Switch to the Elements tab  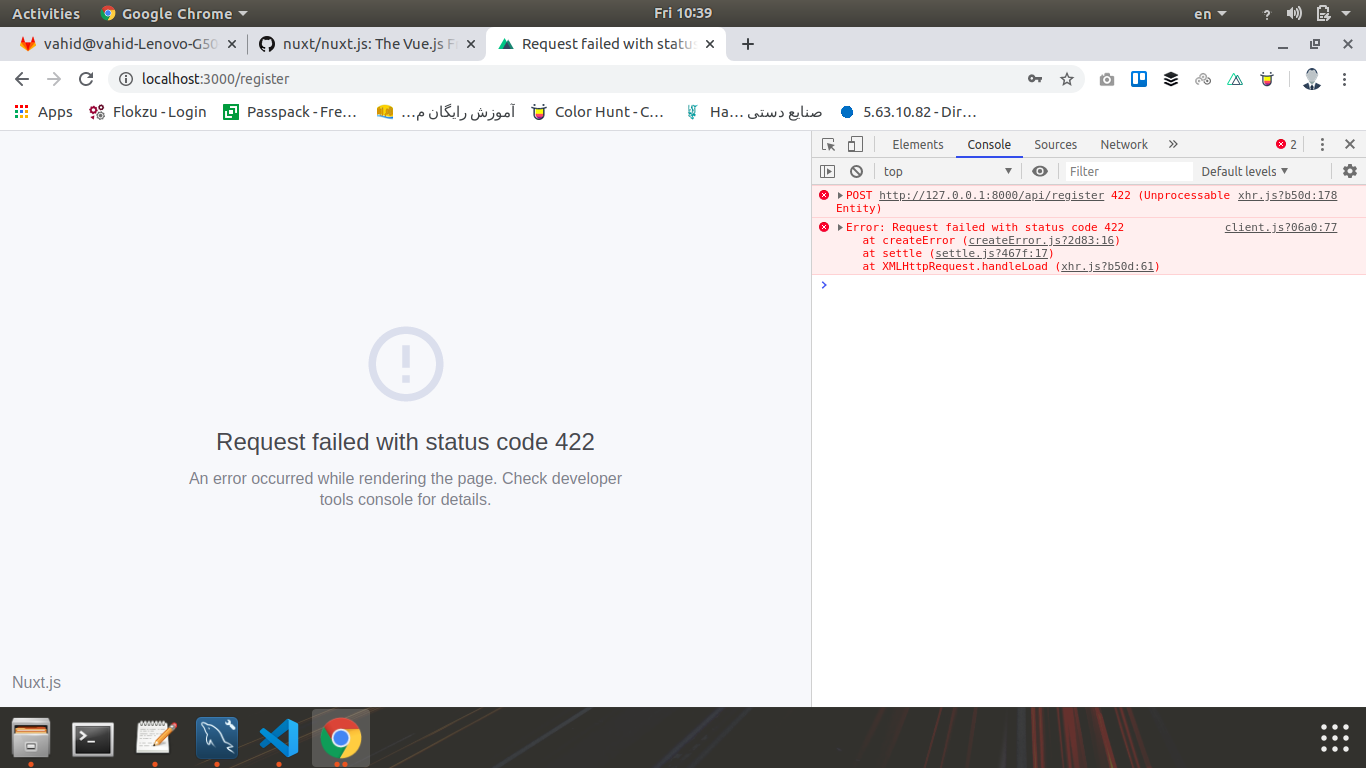(918, 144)
